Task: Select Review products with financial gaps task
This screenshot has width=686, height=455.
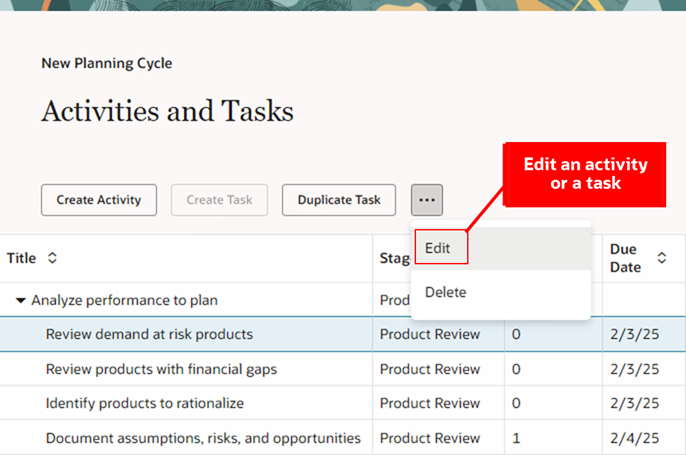Action: pyautogui.click(x=161, y=369)
